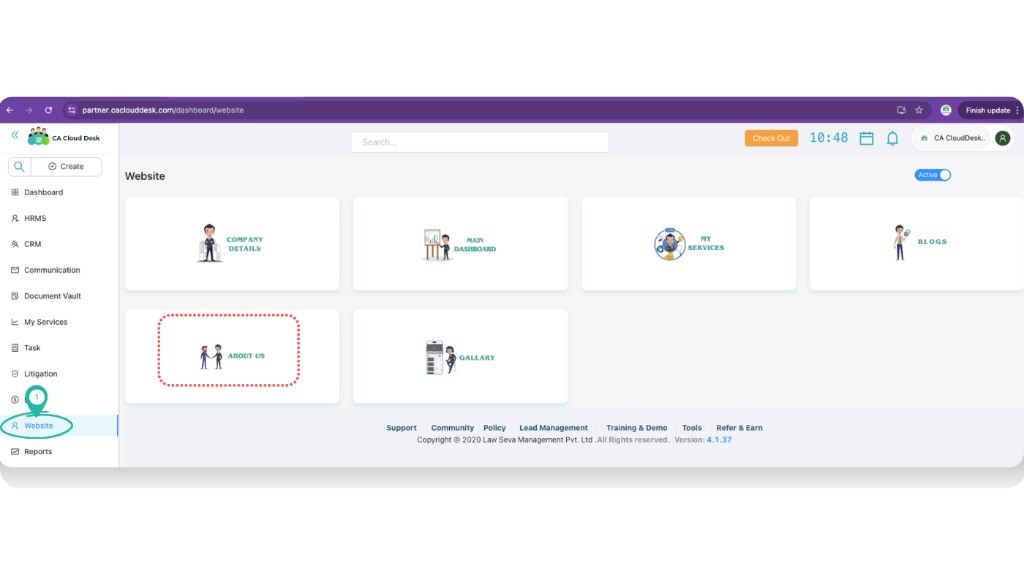Click the Create button
The height and width of the screenshot is (585, 1024).
coord(67,166)
